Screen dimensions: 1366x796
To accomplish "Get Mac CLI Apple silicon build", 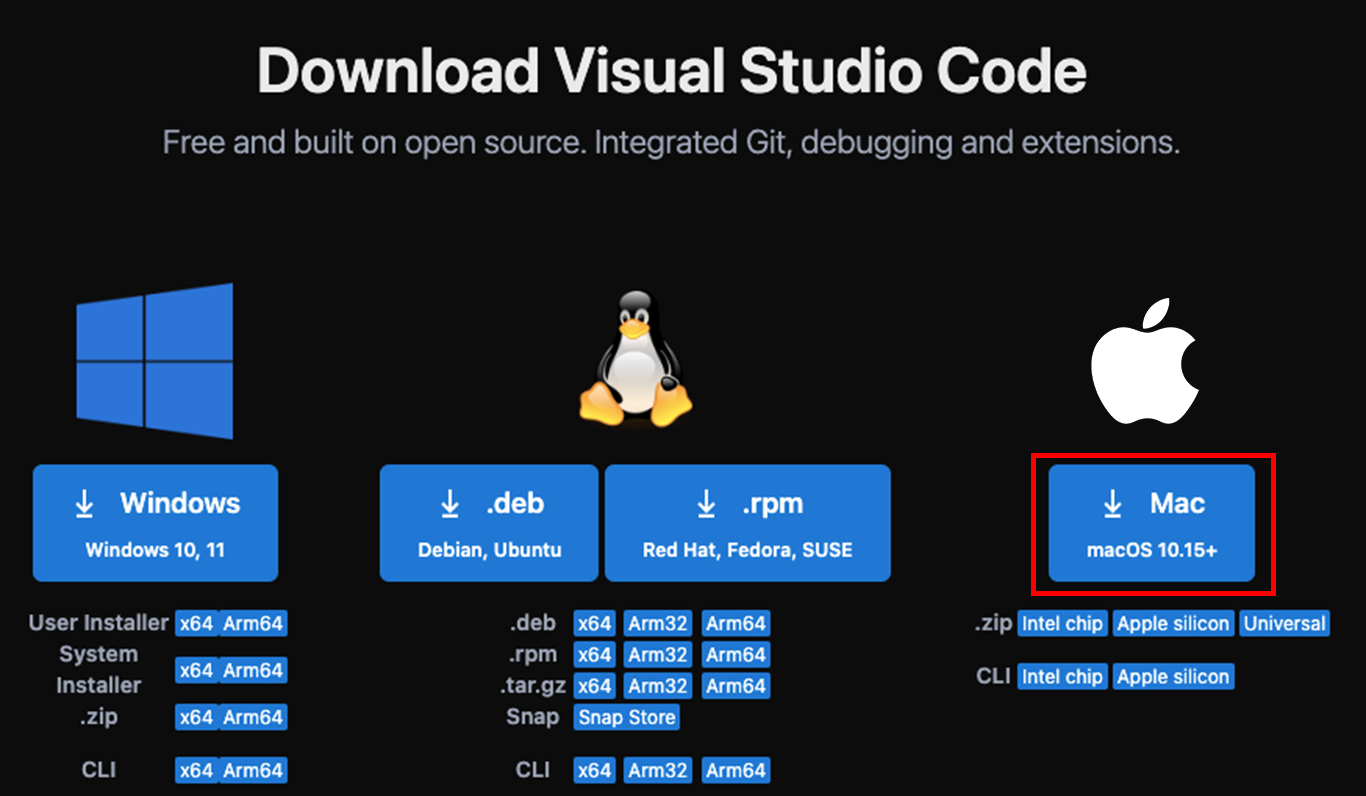I will [1173, 677].
